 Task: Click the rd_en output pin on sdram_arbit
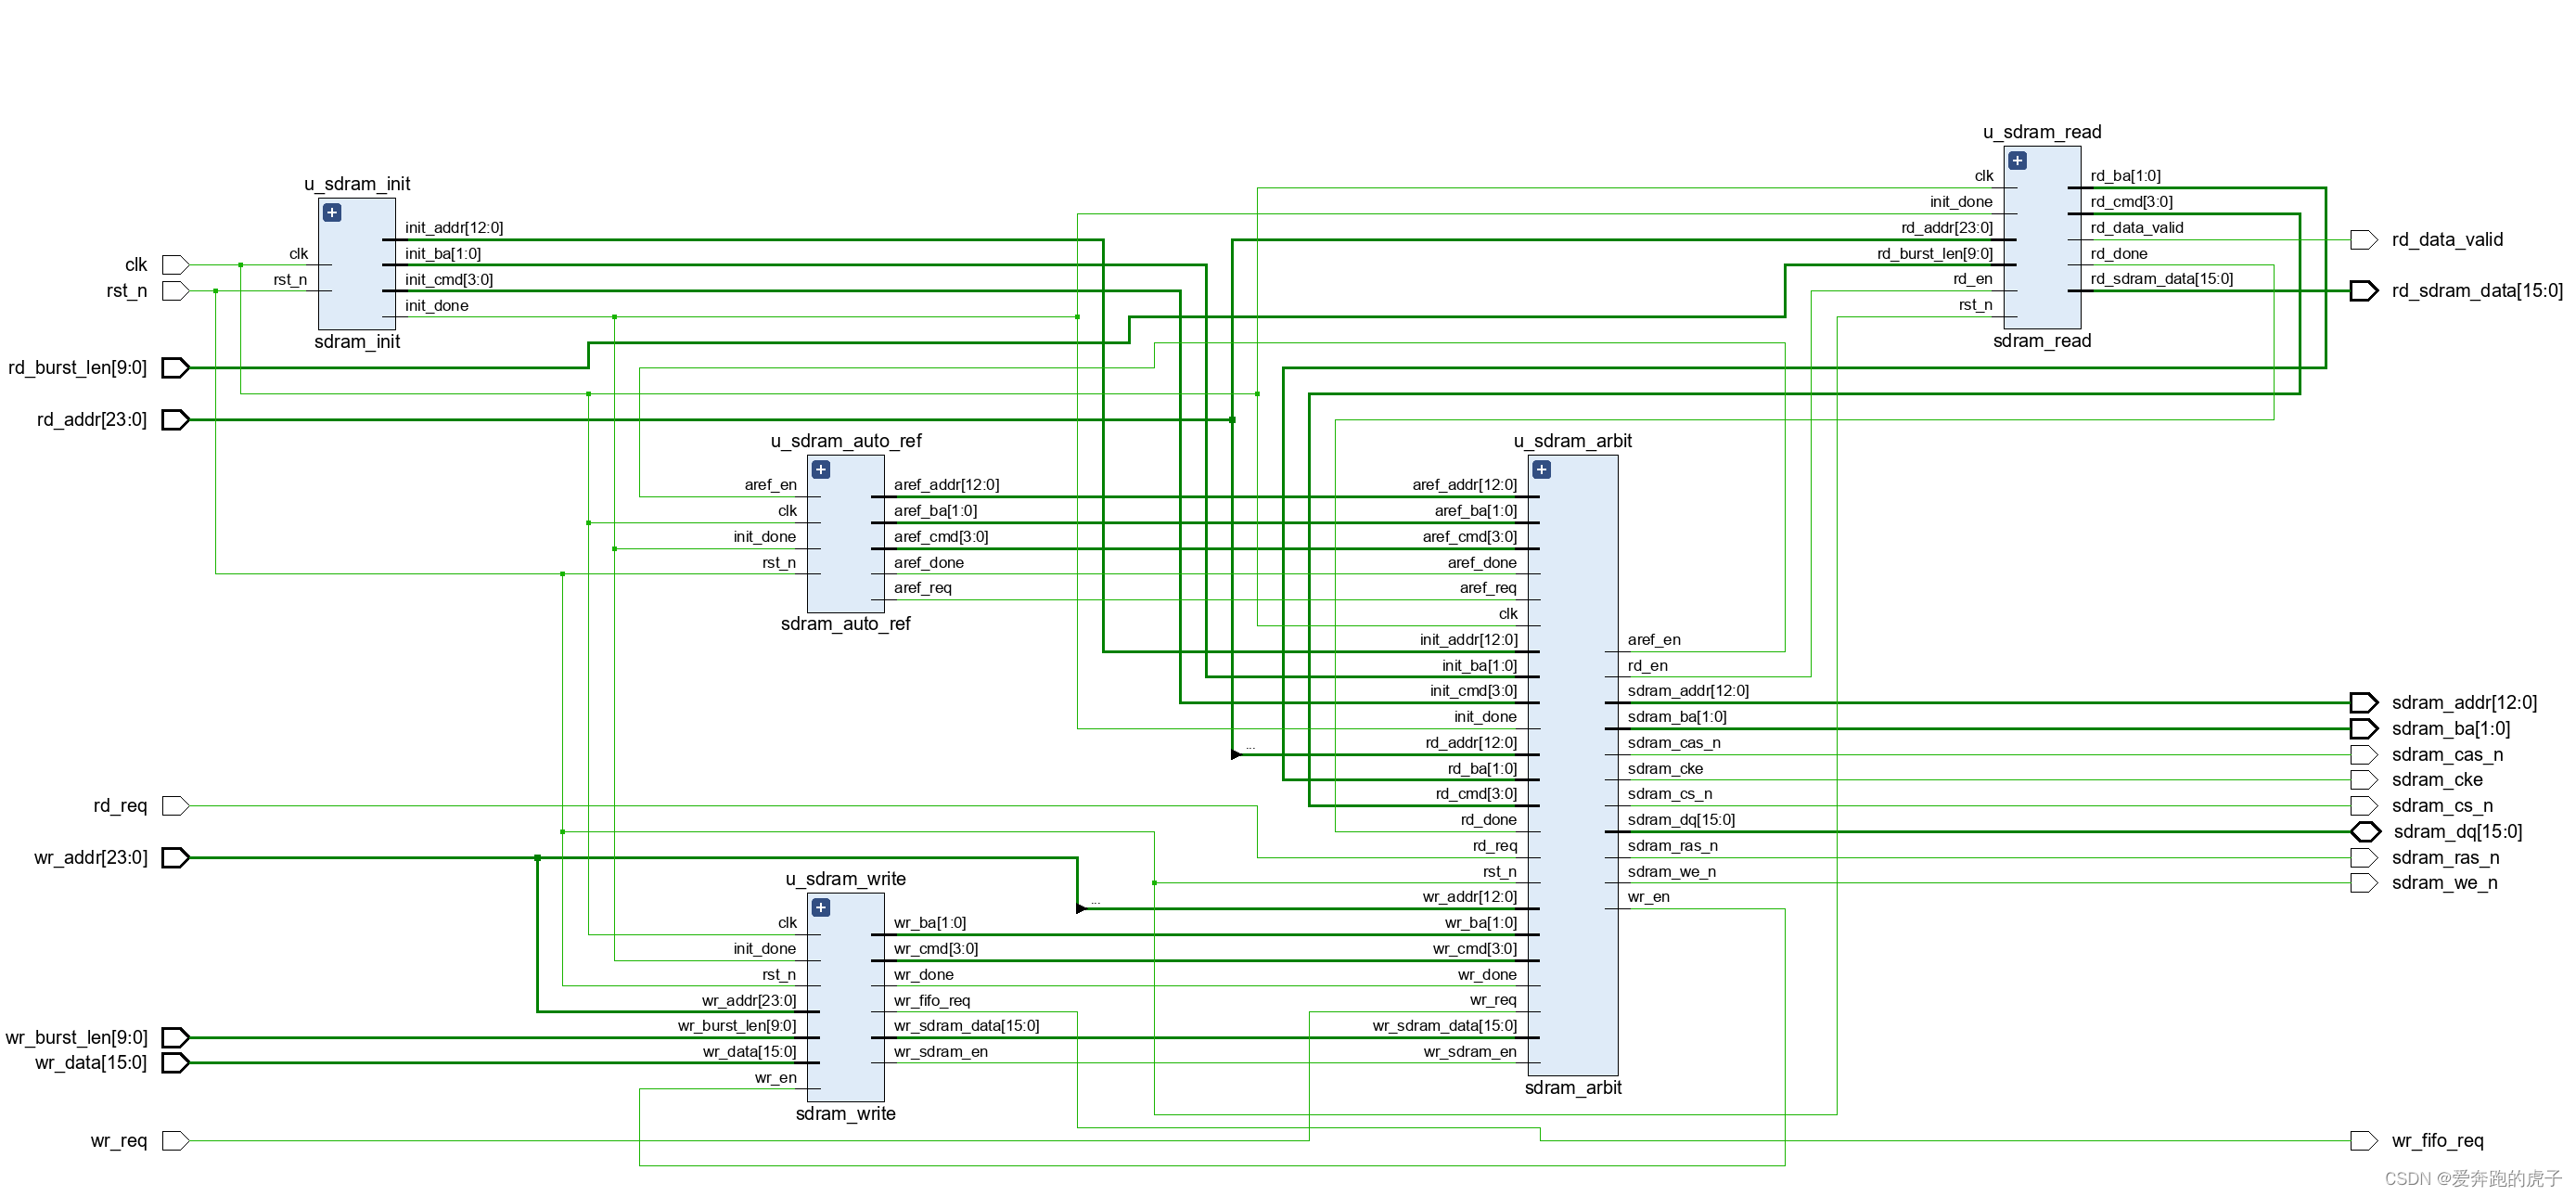click(x=1647, y=666)
